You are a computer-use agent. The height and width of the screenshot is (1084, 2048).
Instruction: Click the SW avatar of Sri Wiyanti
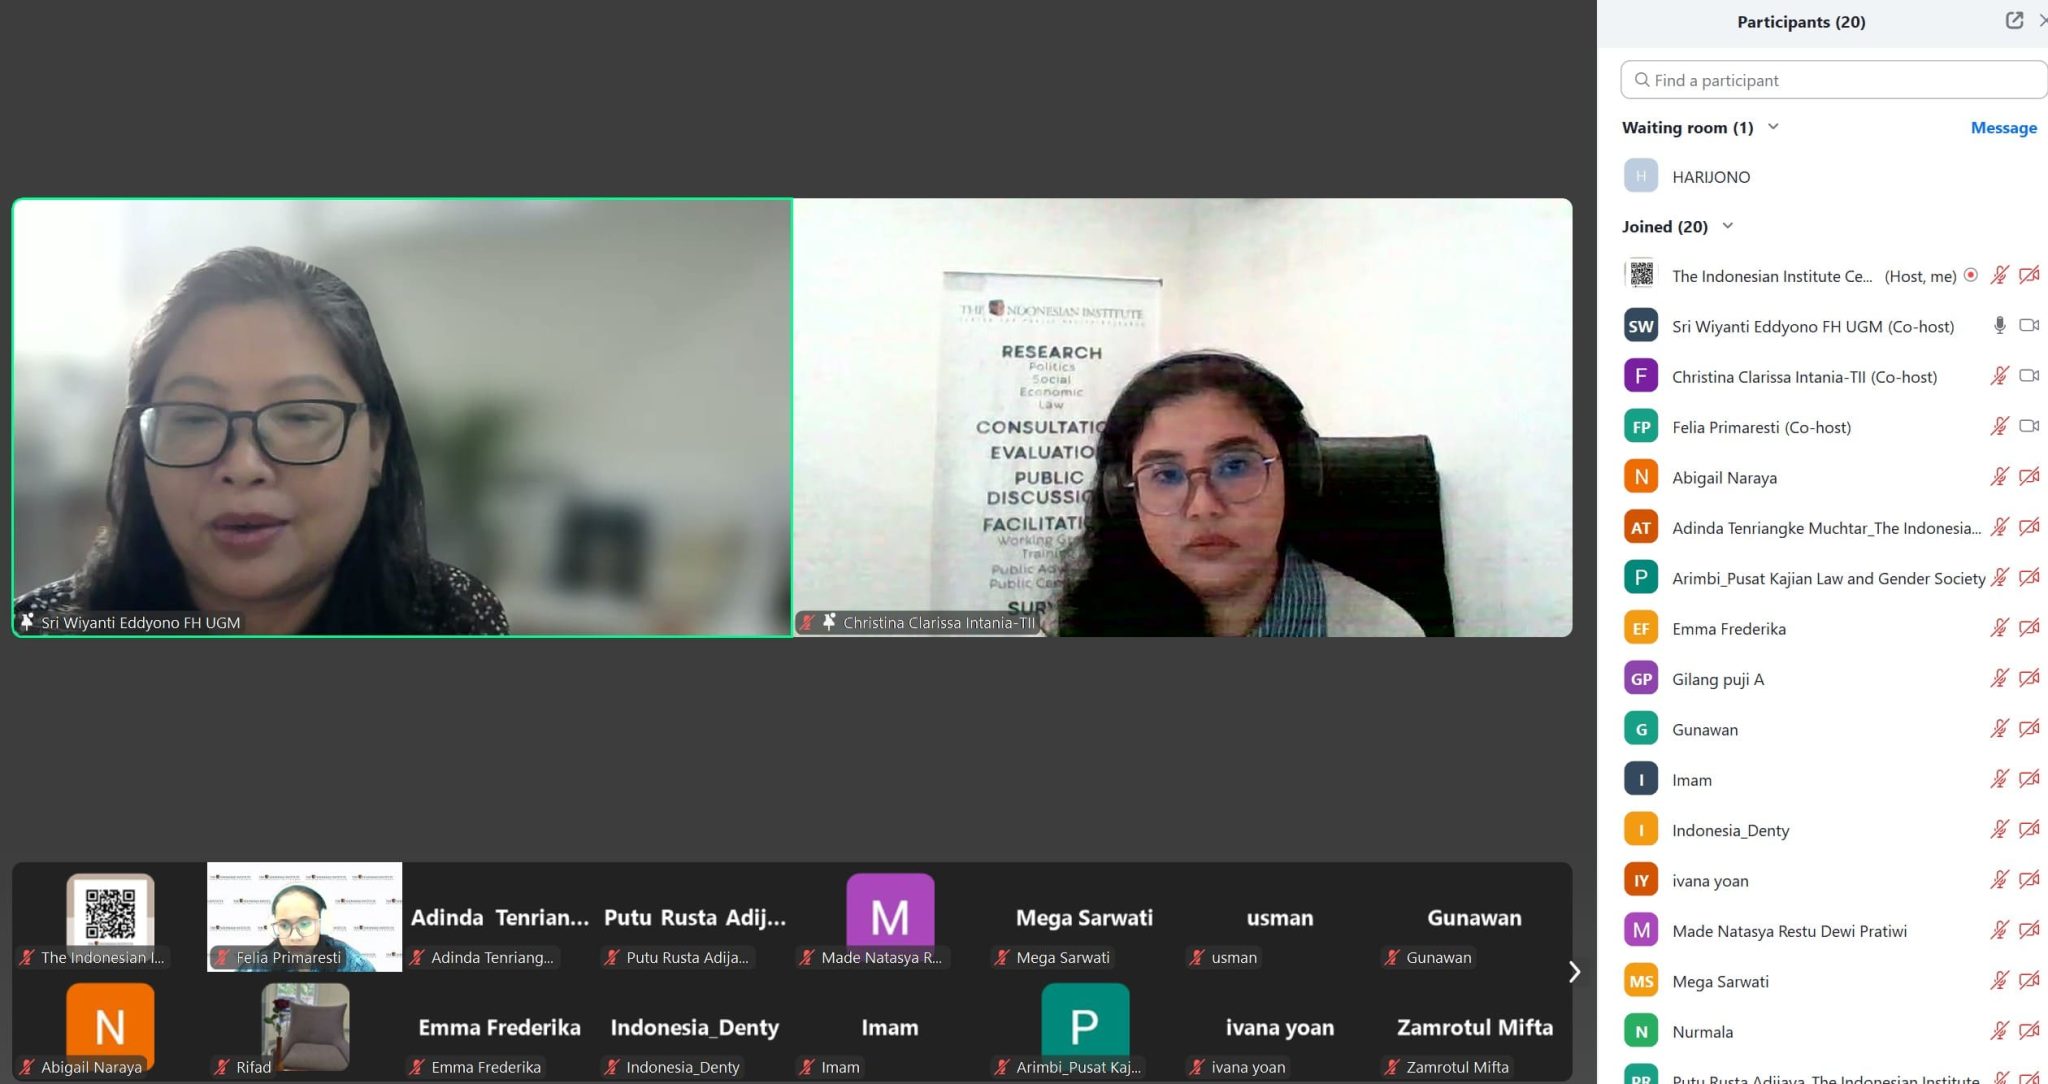(x=1641, y=326)
